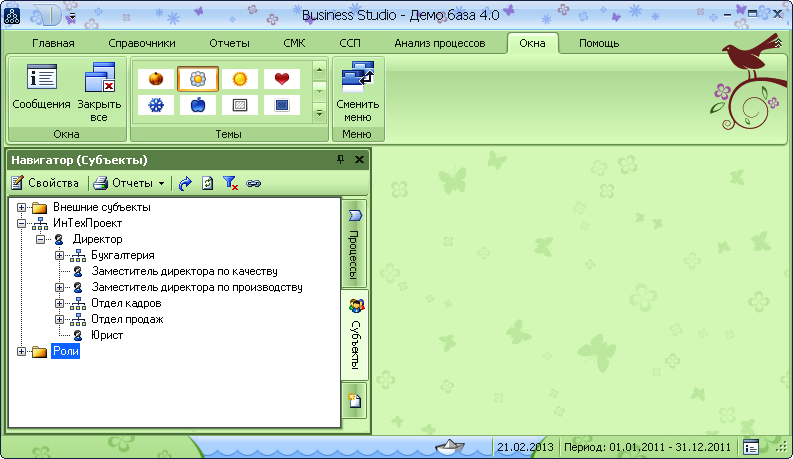Collapse the ИнТехПроект tree node
Viewport: 793px width, 459px height.
[21, 224]
